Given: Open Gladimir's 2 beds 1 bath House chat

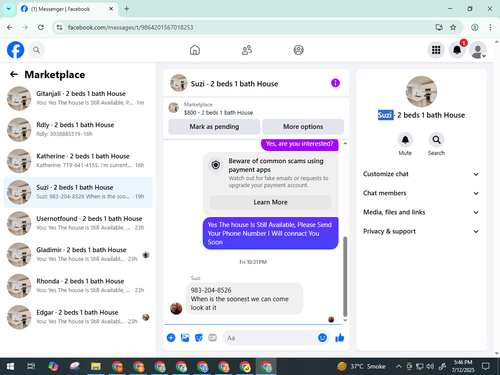Looking at the screenshot, I should [x=78, y=255].
